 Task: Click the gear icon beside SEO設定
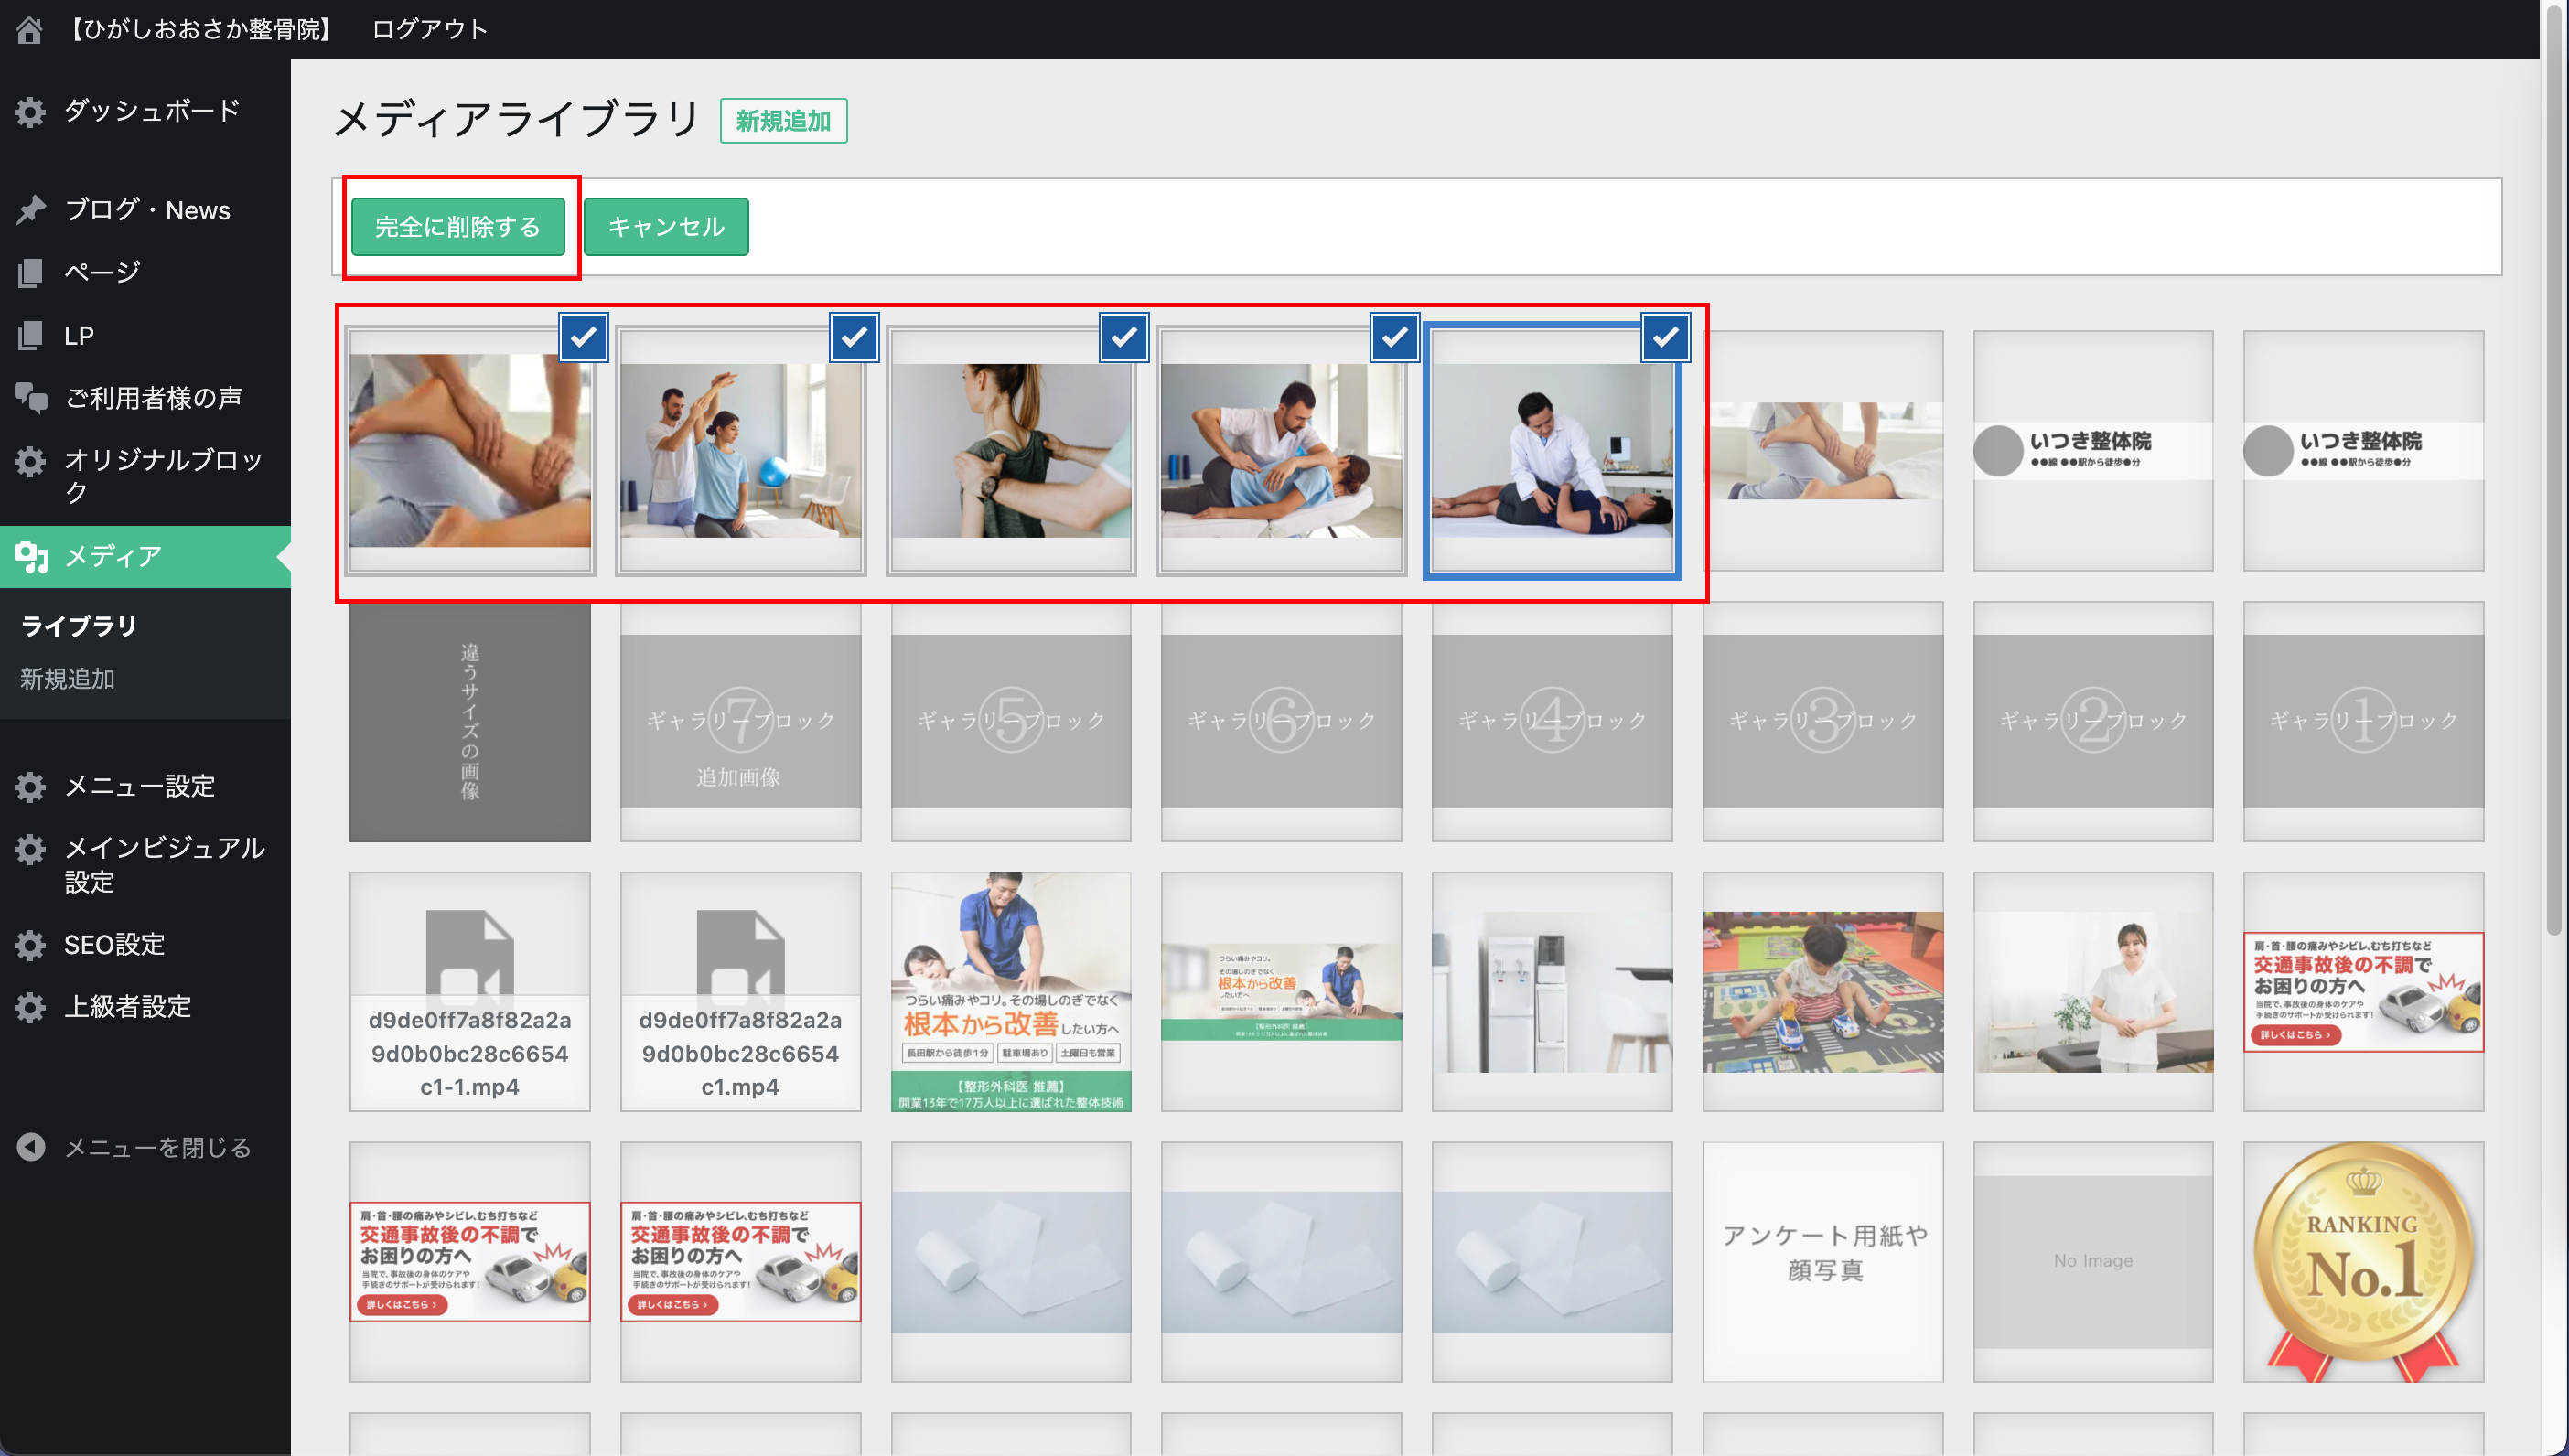(x=30, y=944)
